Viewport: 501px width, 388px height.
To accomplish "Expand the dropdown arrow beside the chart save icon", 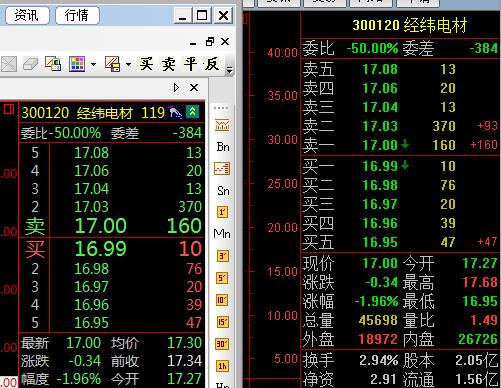I will pyautogui.click(x=129, y=64).
